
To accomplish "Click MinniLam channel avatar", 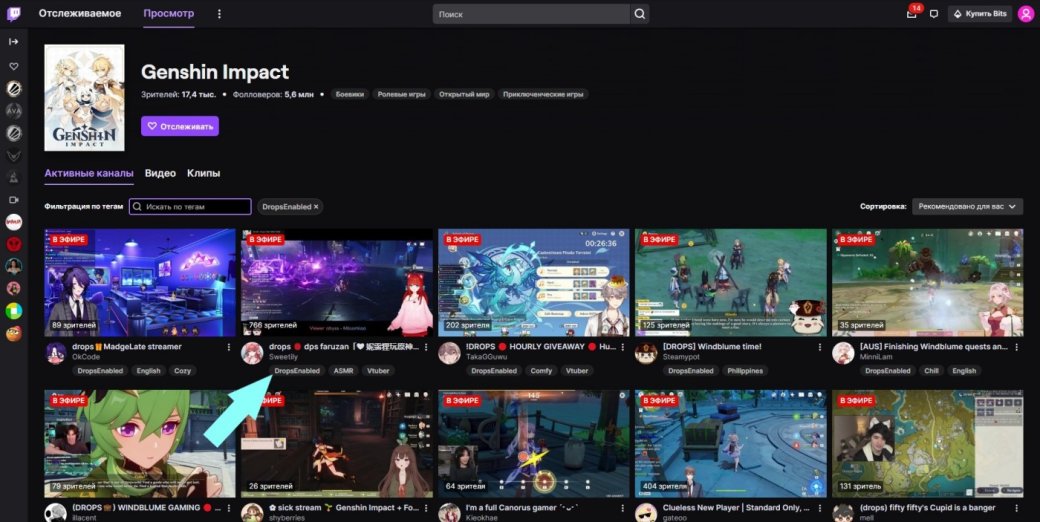I will coord(843,353).
